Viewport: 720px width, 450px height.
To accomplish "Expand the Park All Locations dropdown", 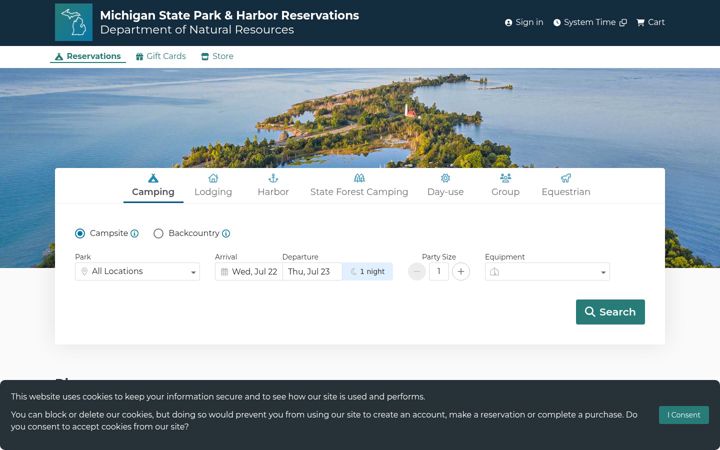I will pos(137,271).
